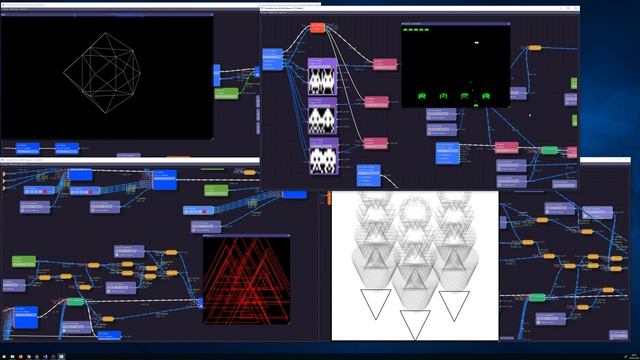Toggle checkbox in second node beneath pink node
The image size is (640, 360).
(x=500, y=185)
